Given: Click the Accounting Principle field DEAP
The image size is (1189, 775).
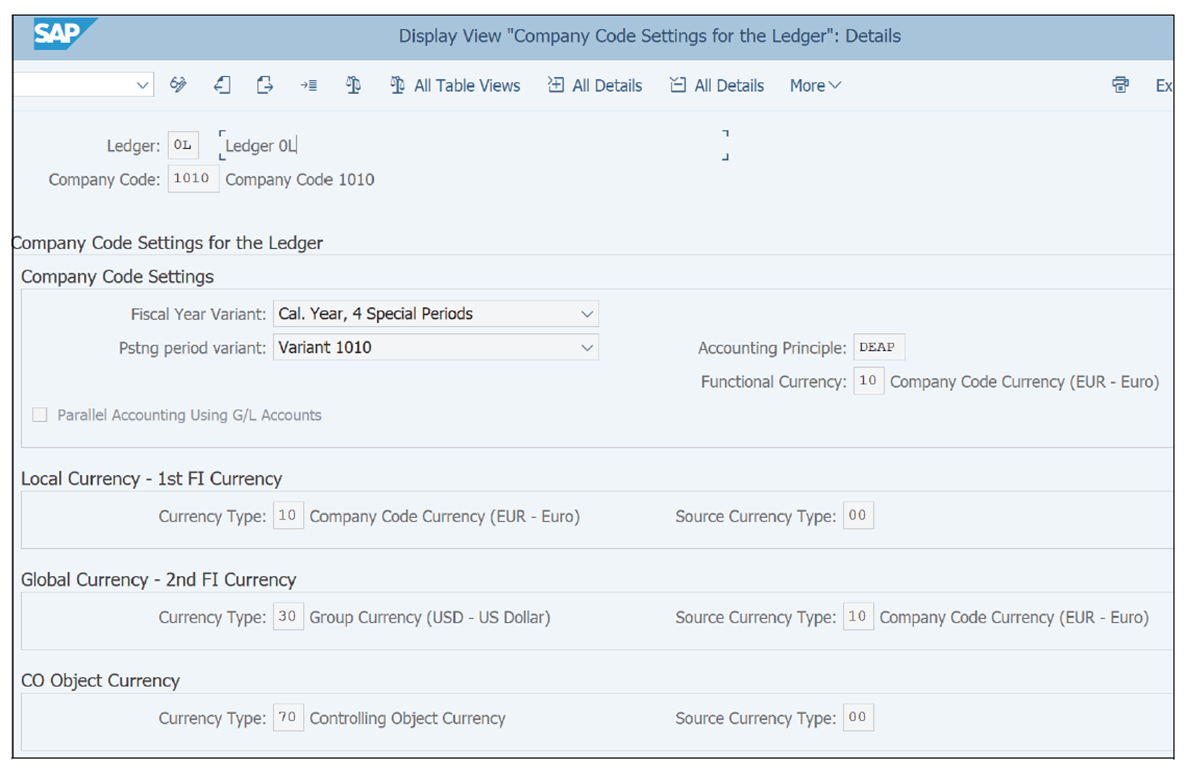Looking at the screenshot, I should (x=878, y=347).
